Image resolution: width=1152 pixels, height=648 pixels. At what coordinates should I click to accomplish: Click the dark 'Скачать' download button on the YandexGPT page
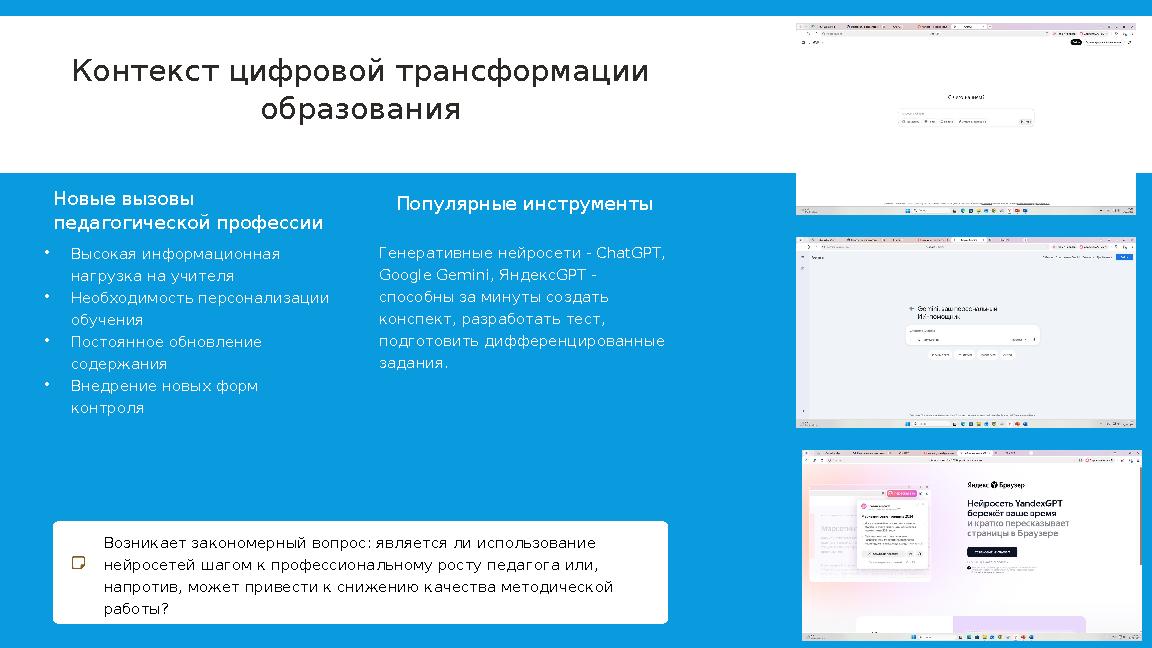pos(992,552)
